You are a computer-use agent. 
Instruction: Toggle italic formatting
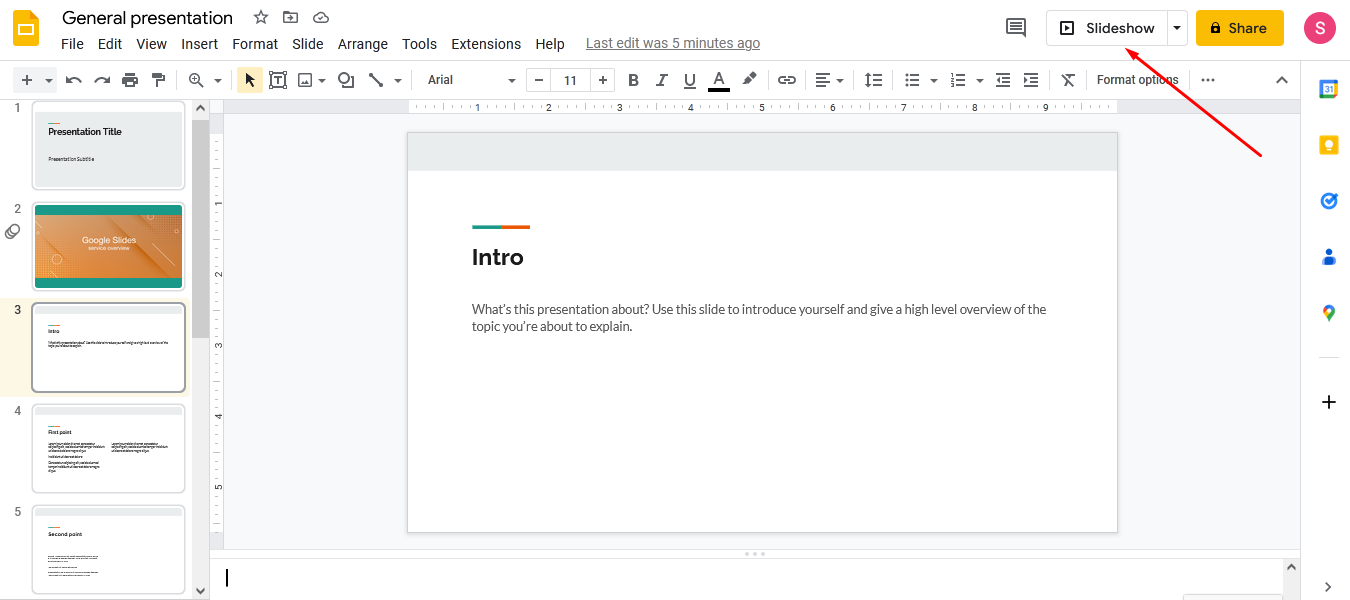tap(661, 79)
